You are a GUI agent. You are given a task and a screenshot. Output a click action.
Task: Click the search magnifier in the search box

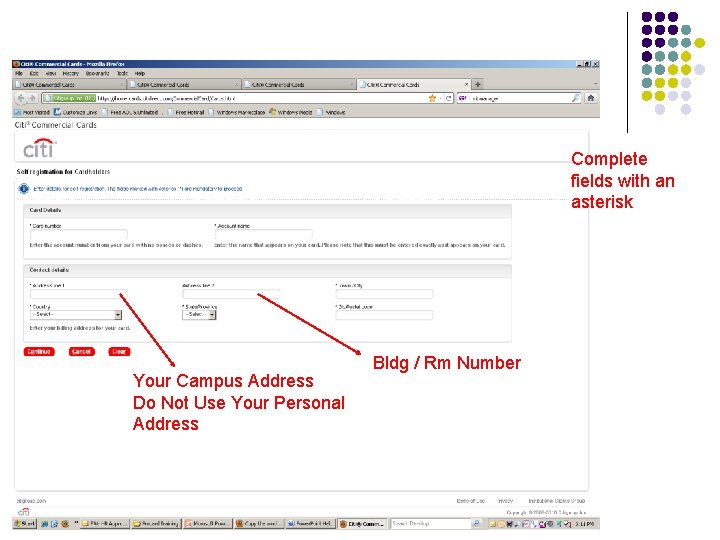575,98
